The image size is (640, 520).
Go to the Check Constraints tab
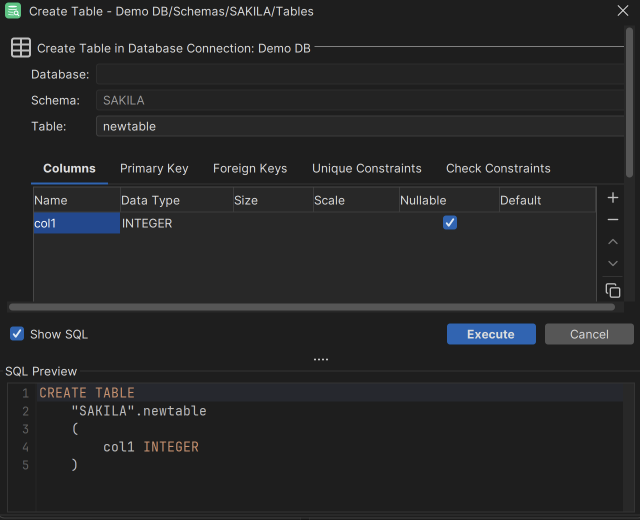(x=498, y=168)
